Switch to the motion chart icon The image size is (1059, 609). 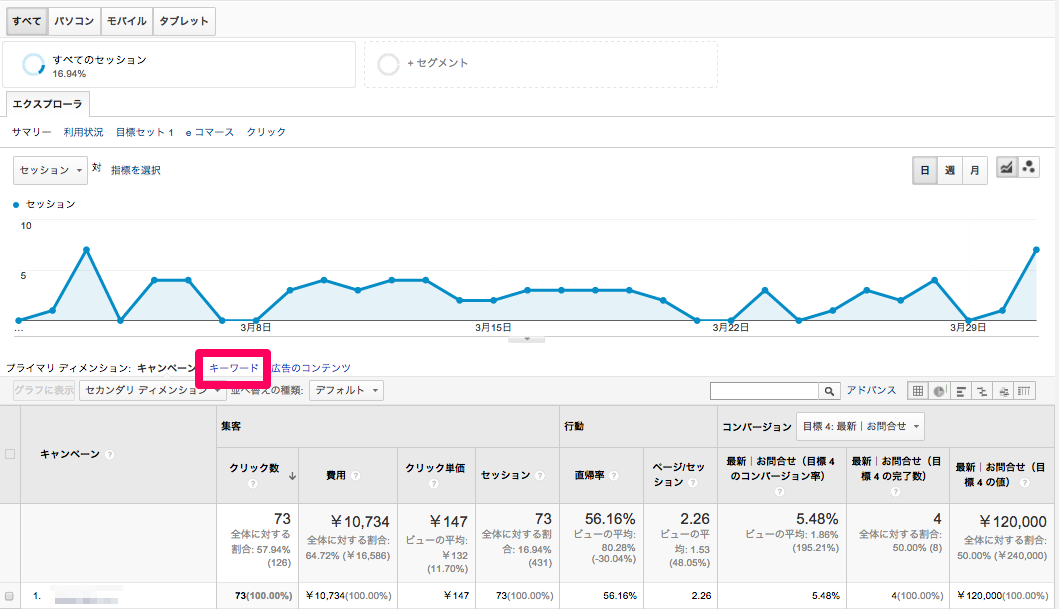coord(1030,169)
